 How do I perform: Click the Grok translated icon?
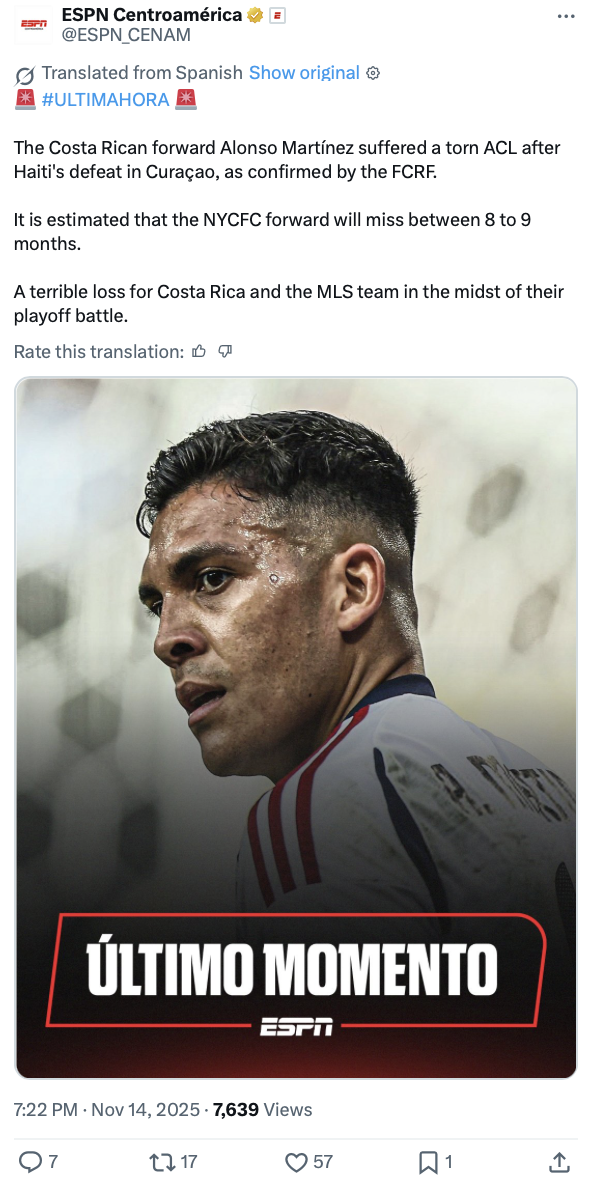coord(25,75)
